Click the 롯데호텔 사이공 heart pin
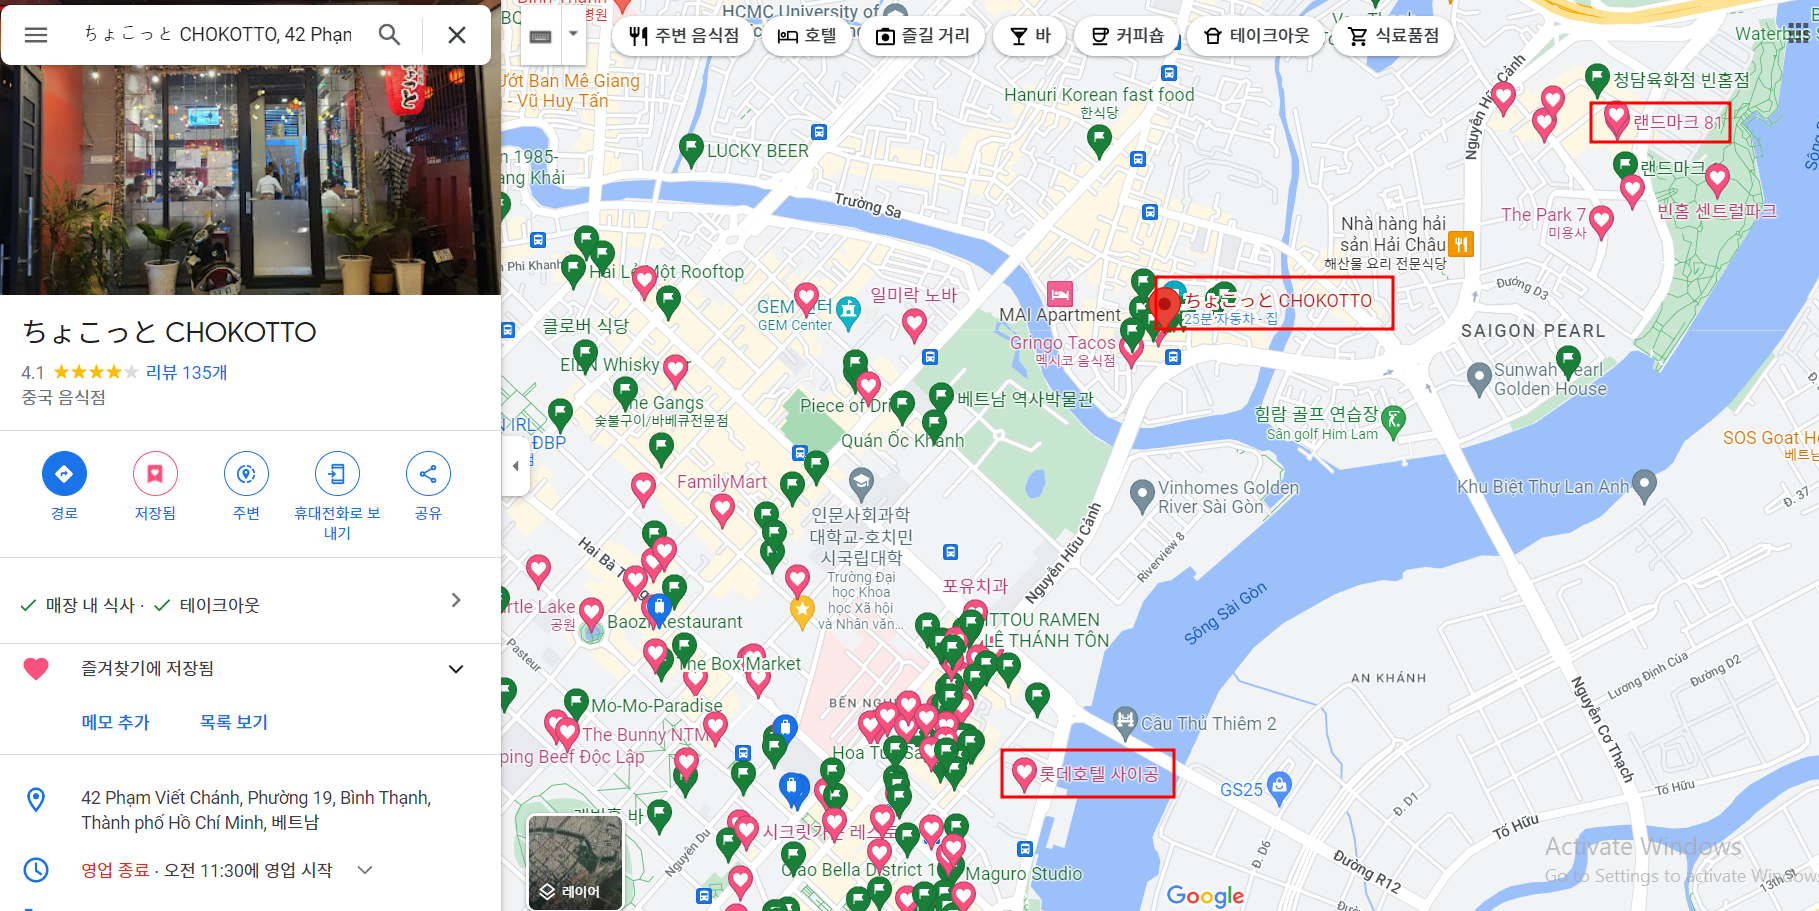 pos(1024,774)
